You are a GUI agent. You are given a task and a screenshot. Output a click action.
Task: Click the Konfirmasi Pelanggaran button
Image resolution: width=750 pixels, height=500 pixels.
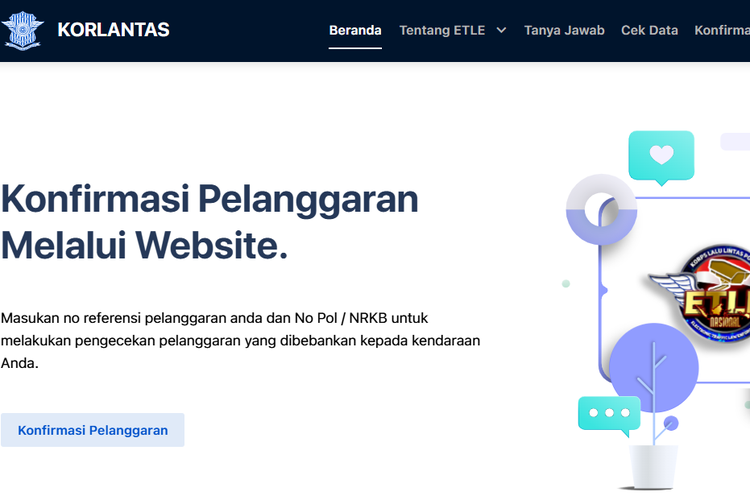click(92, 430)
